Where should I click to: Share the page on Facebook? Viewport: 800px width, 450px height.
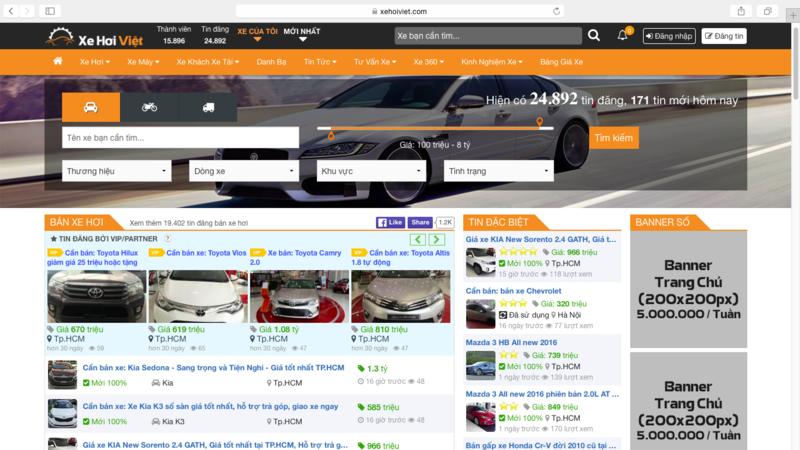pyautogui.click(x=420, y=222)
